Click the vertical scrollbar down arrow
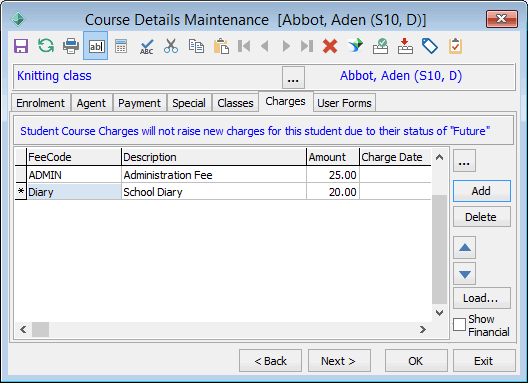 [x=439, y=313]
